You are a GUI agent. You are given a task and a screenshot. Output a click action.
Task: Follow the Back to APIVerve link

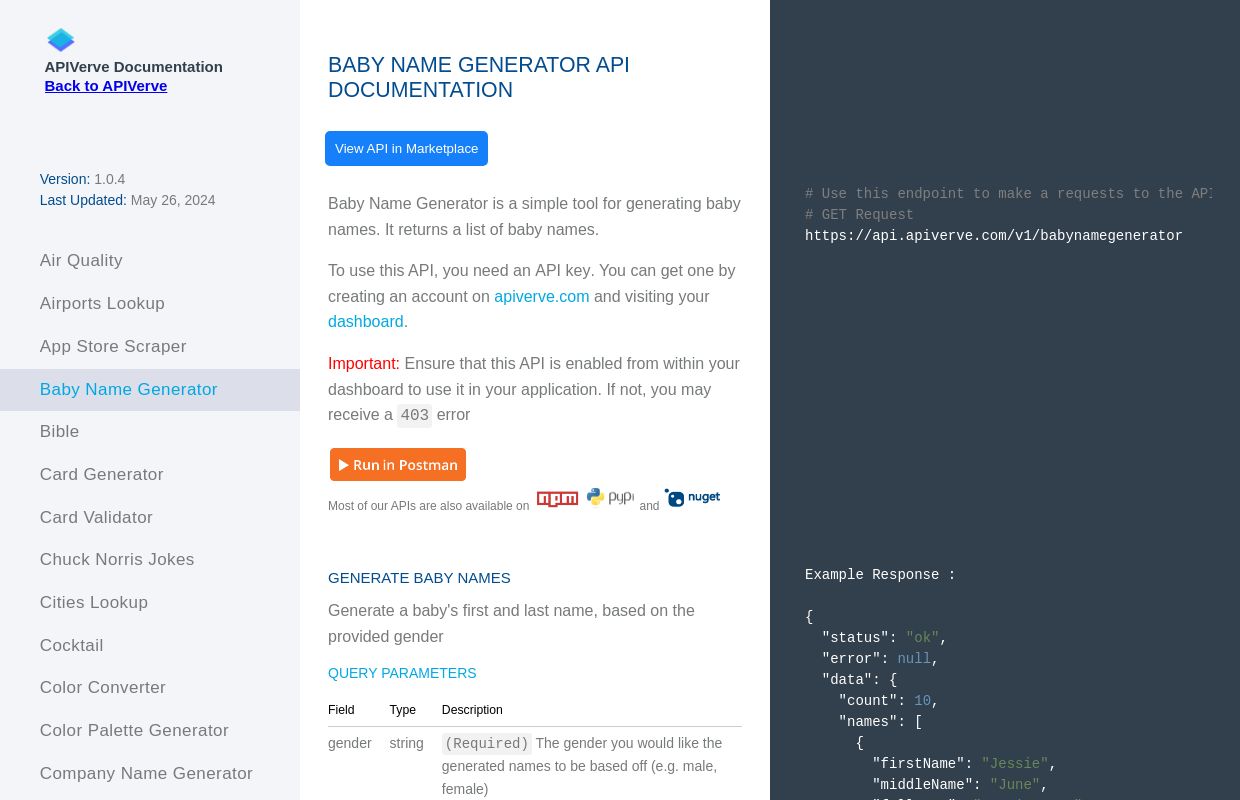[x=106, y=86]
